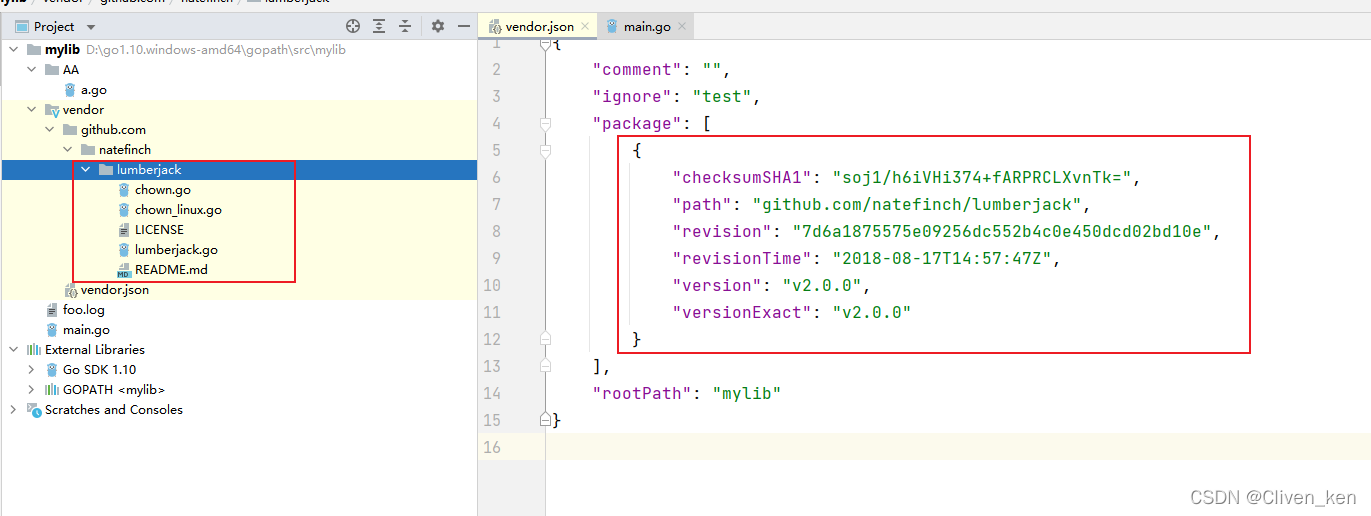
Task: Open Project panel settings gear
Action: point(438,26)
